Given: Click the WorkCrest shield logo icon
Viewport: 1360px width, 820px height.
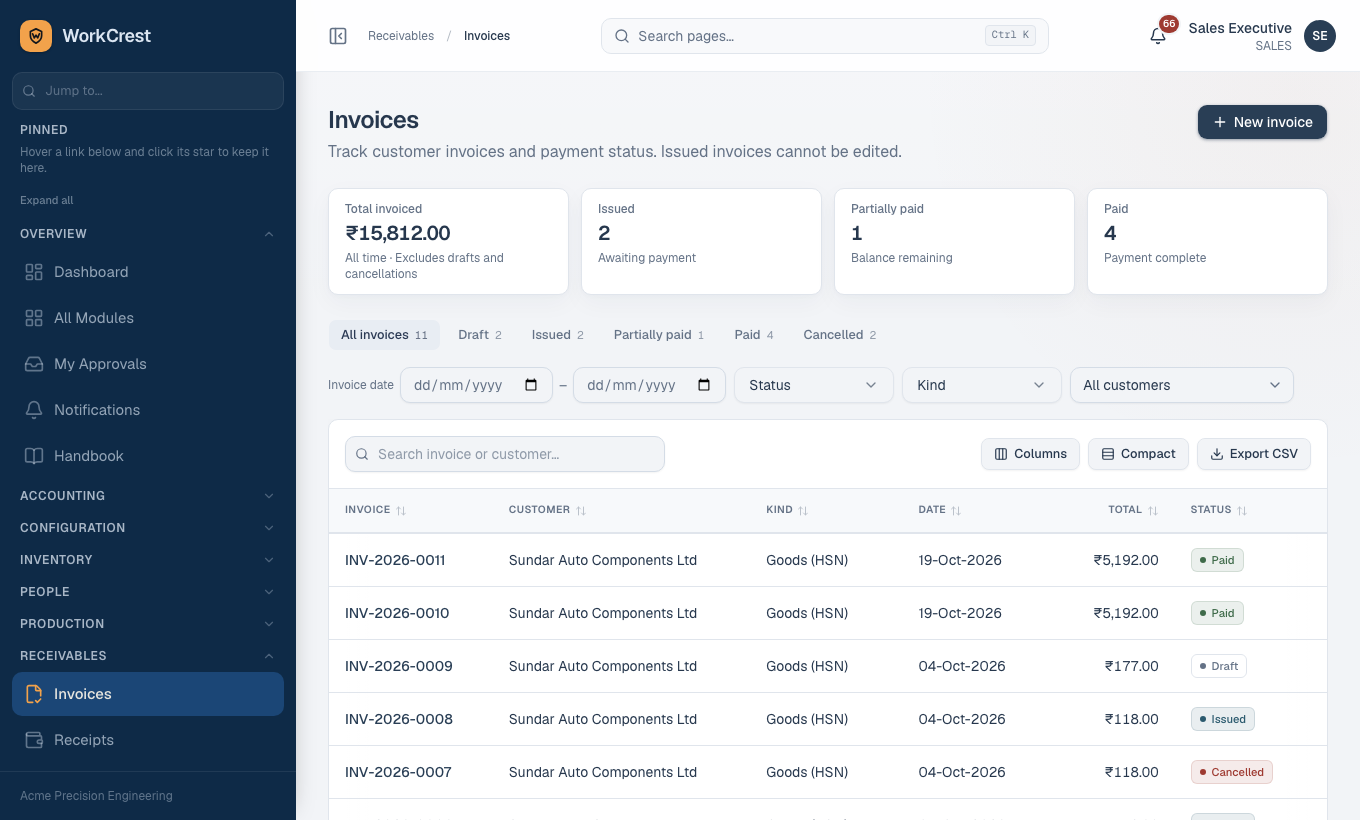Looking at the screenshot, I should click(36, 36).
